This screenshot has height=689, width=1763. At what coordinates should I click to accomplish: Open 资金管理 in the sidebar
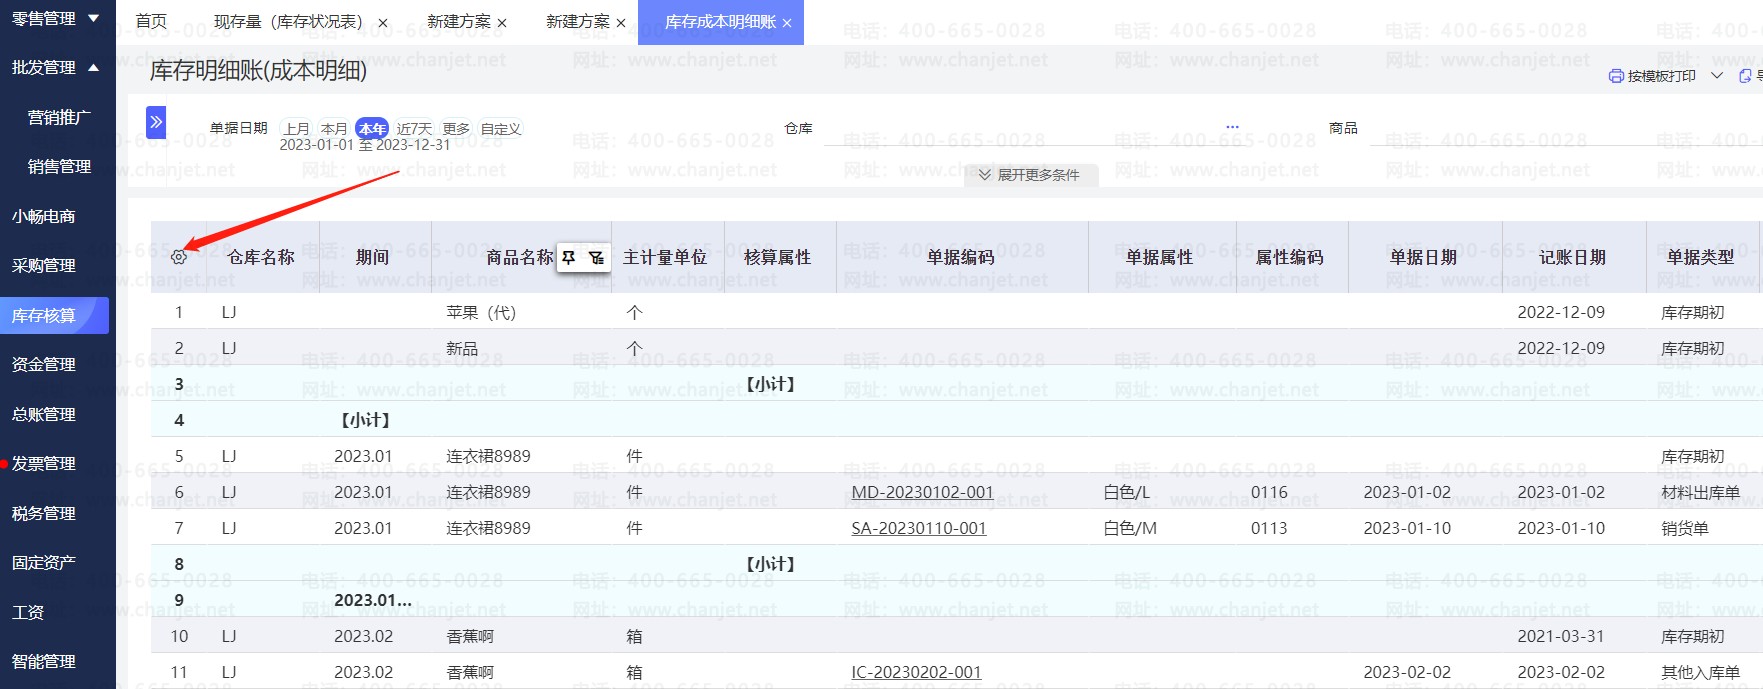point(44,364)
